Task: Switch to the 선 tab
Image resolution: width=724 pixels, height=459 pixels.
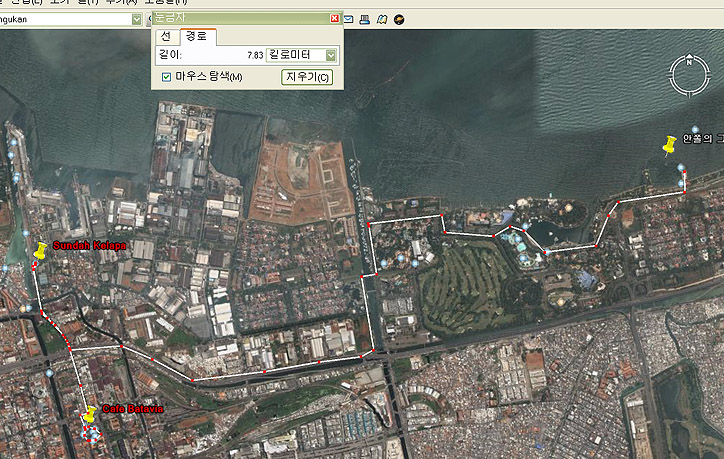Action: coord(166,36)
